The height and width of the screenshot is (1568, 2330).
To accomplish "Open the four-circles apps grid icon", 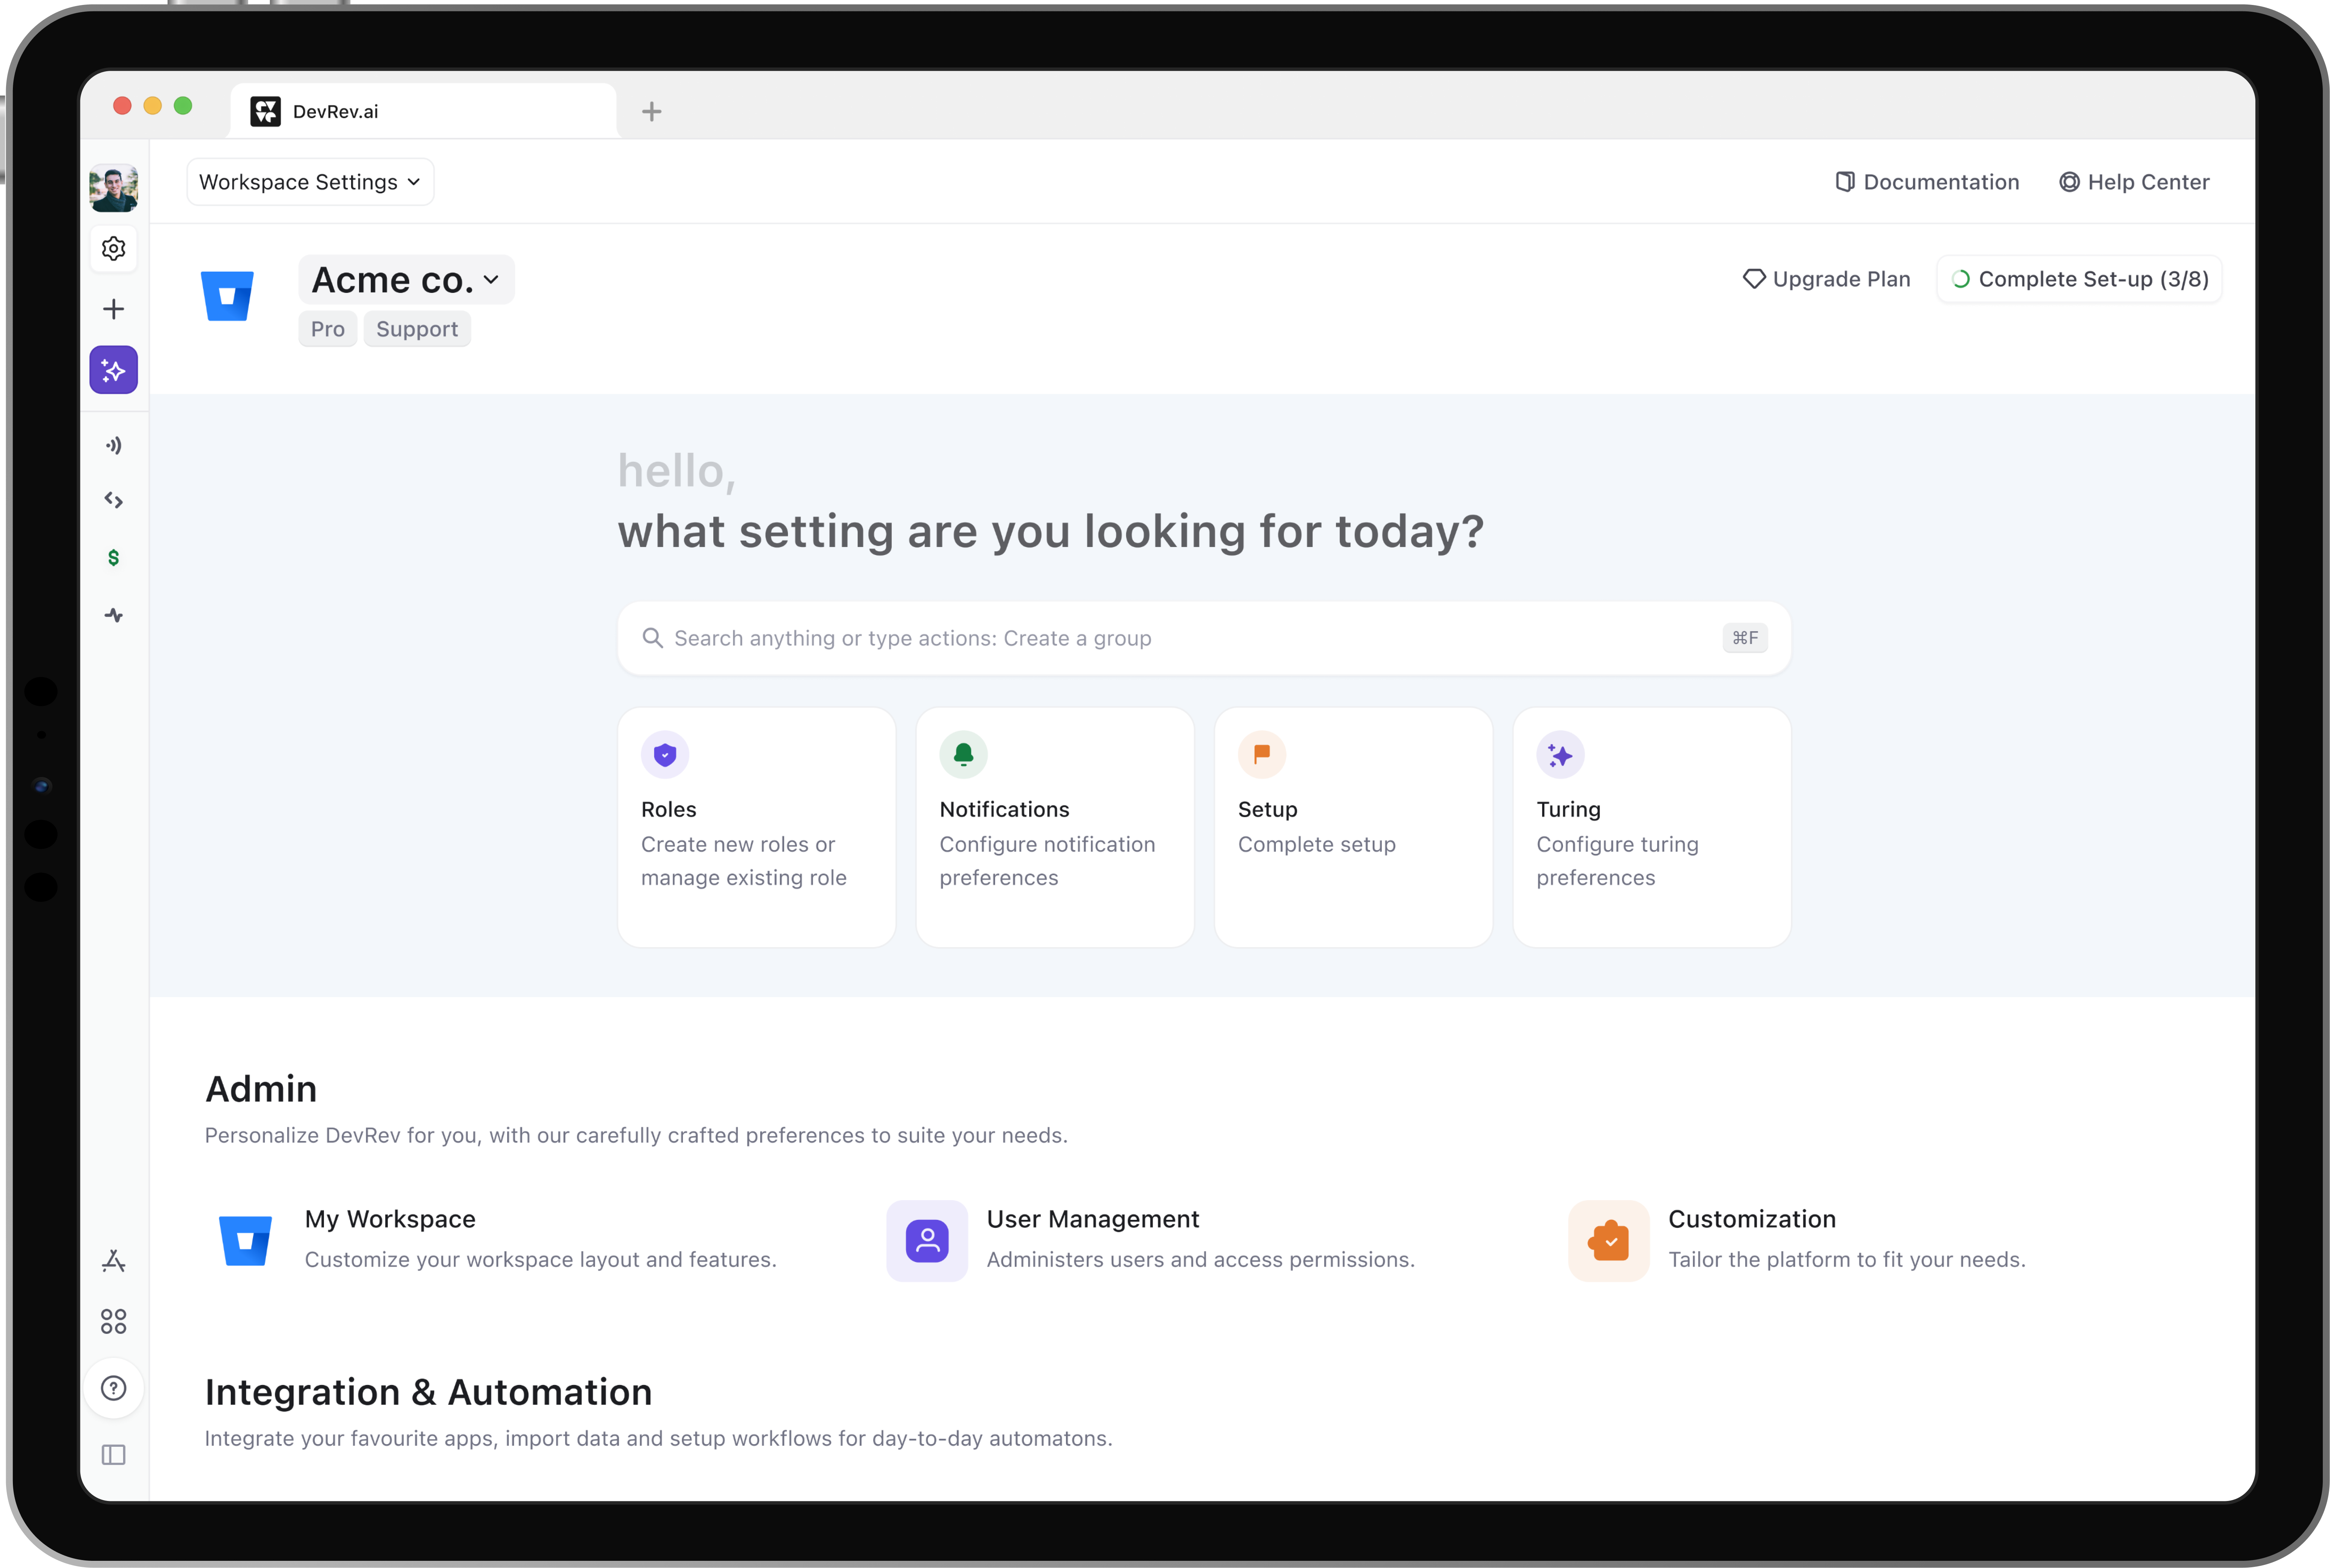I will (x=114, y=1322).
